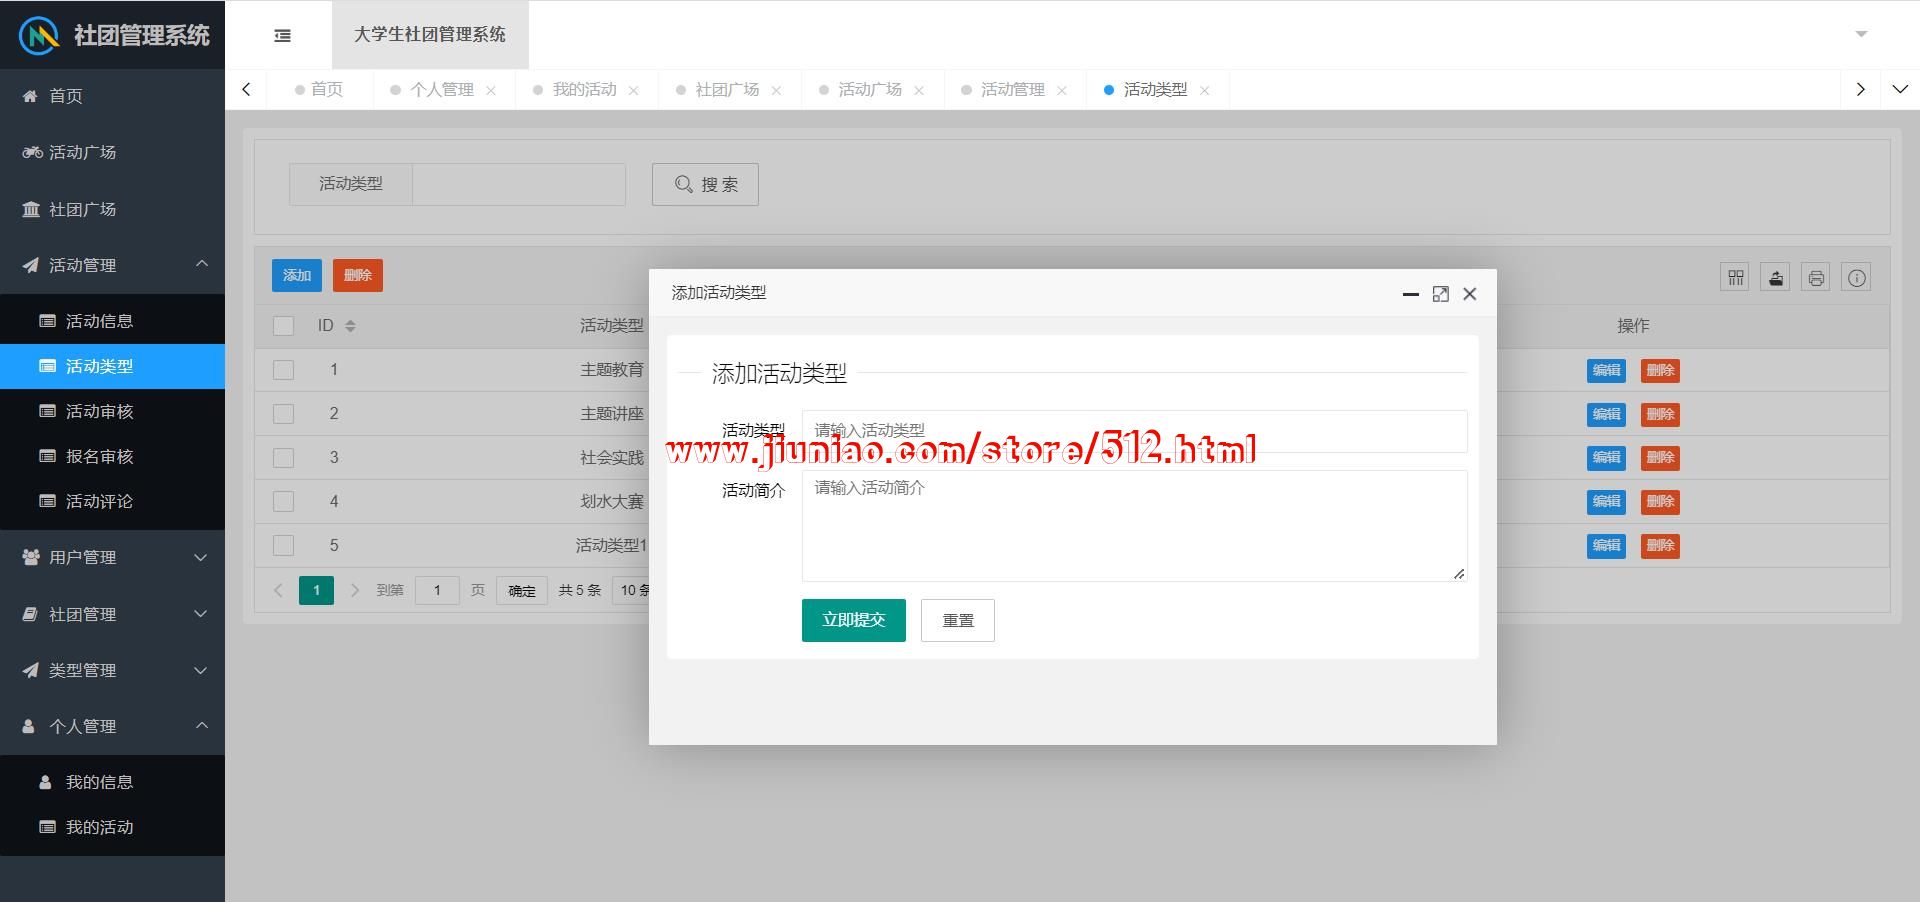
Task: Click the 立即提交 submit button
Action: 854,620
